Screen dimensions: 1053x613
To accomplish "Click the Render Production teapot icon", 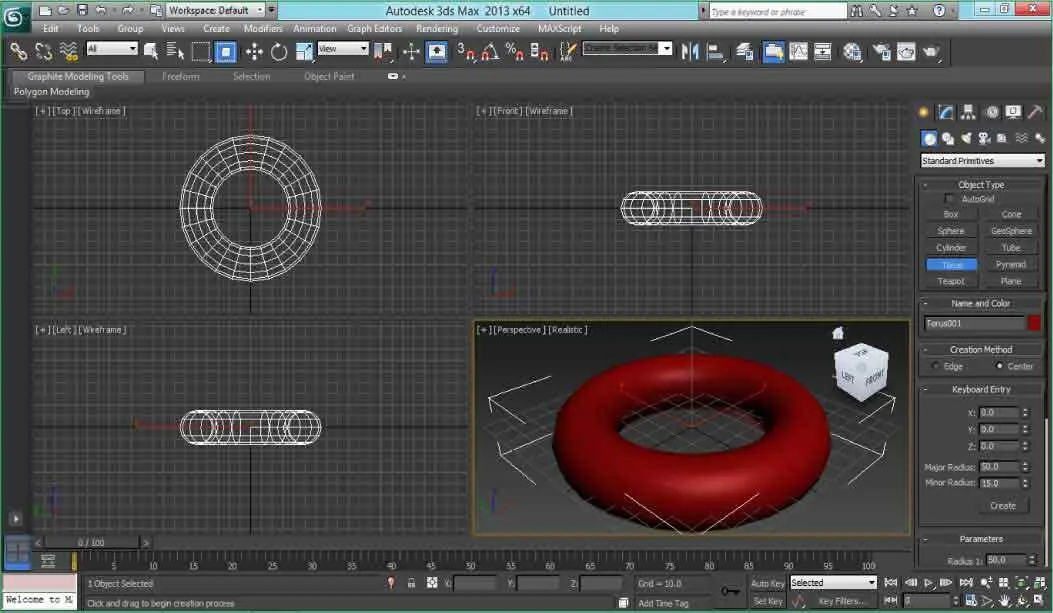I will point(931,51).
